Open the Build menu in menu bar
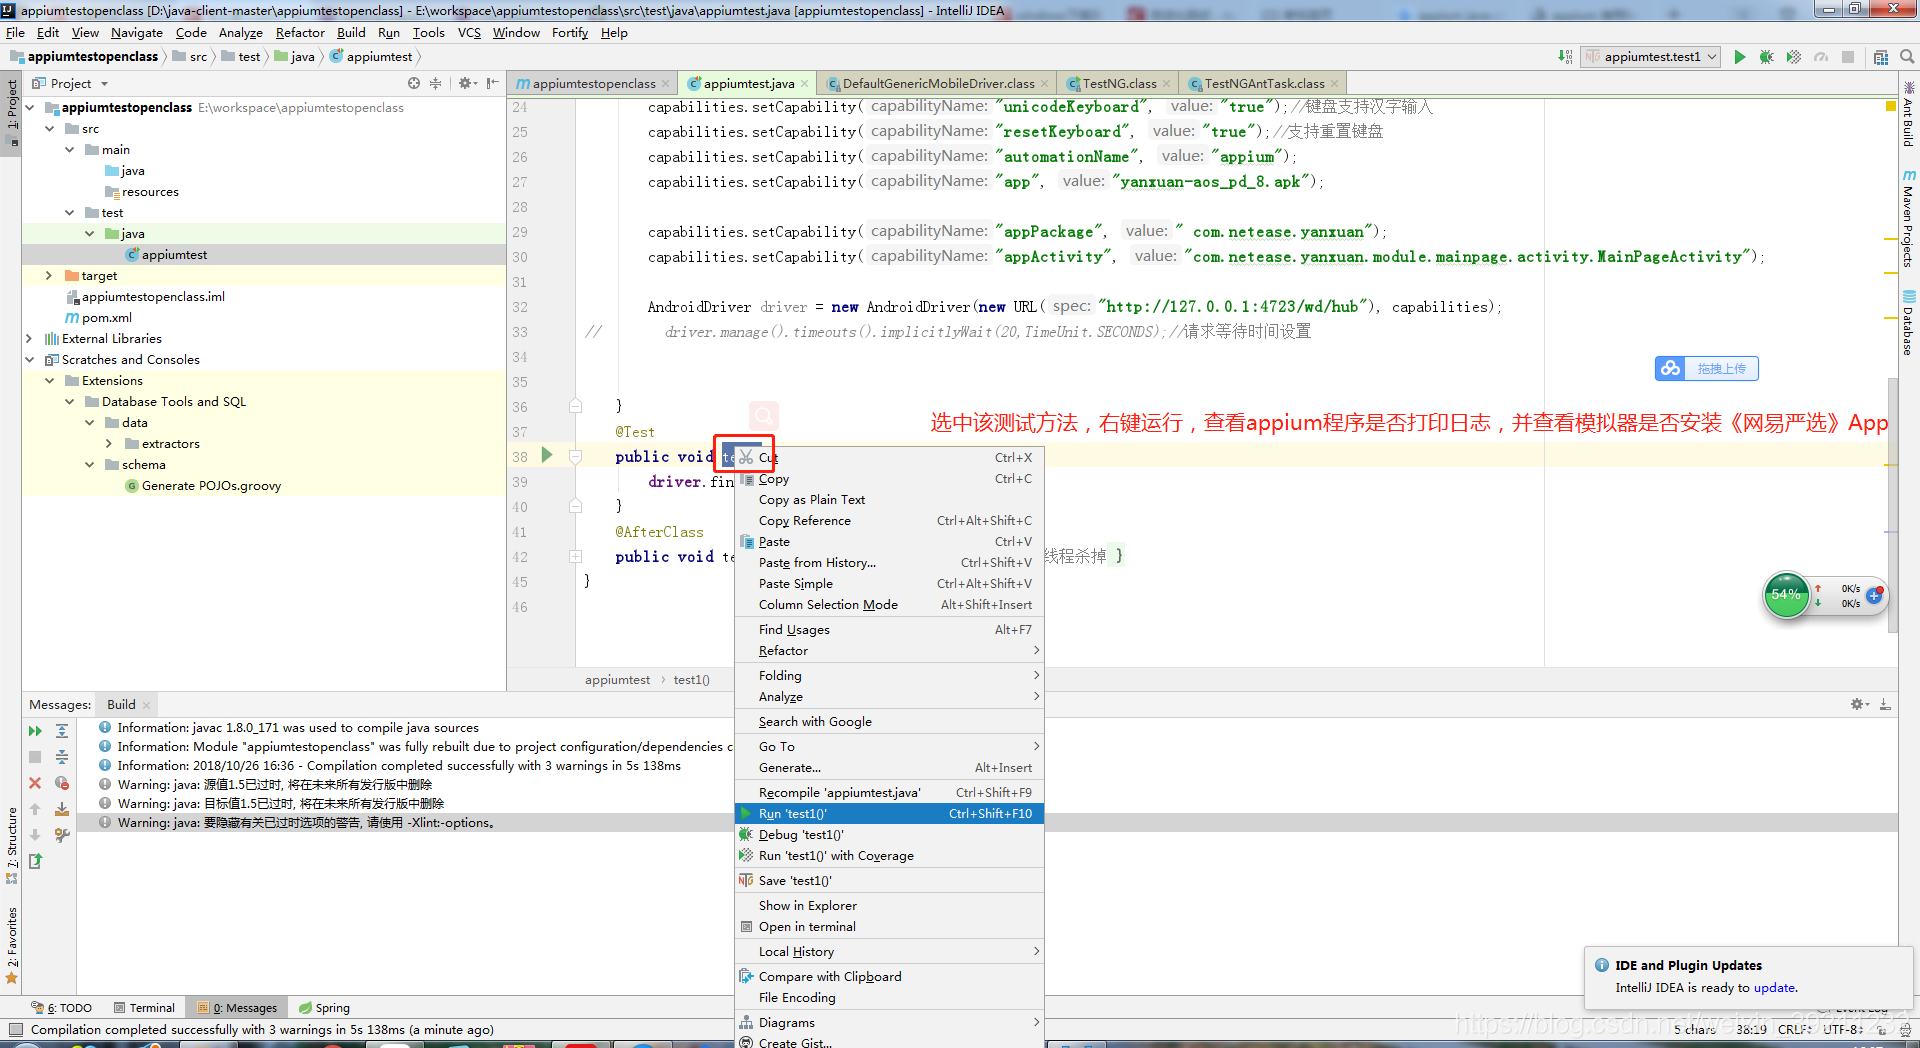The height and width of the screenshot is (1048, 1920). click(x=351, y=33)
